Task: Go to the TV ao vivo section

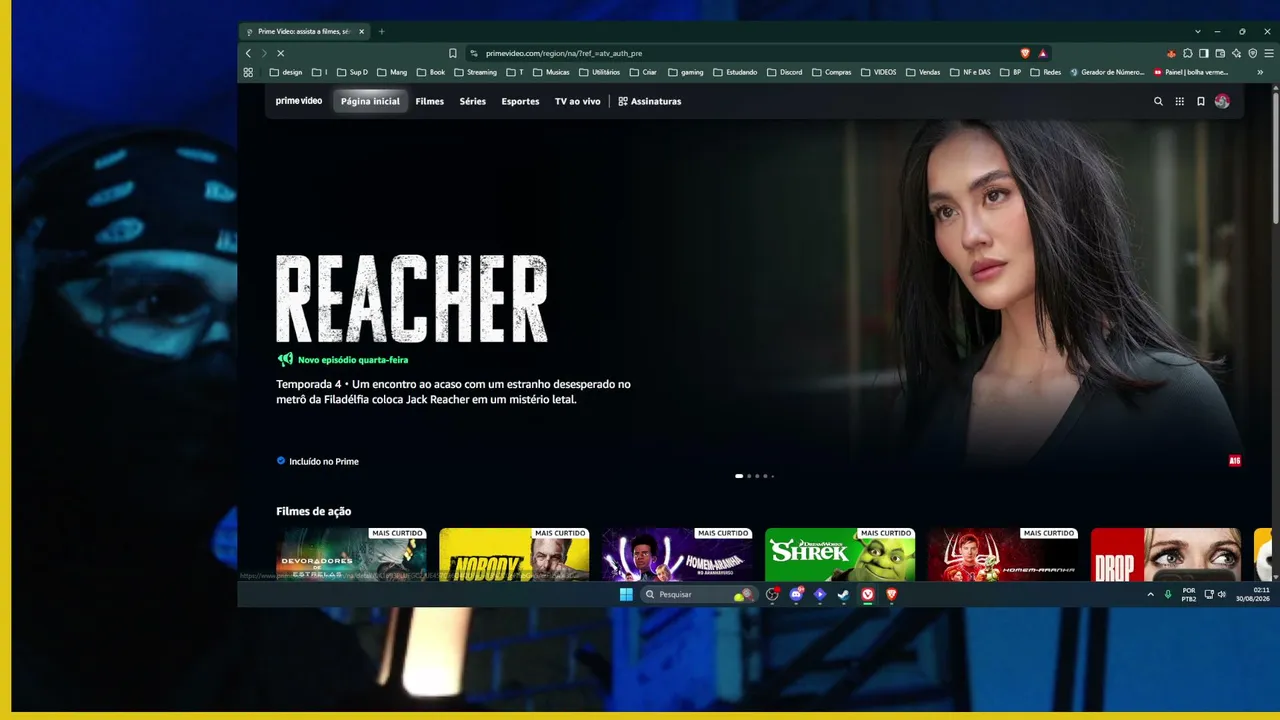Action: [x=578, y=101]
